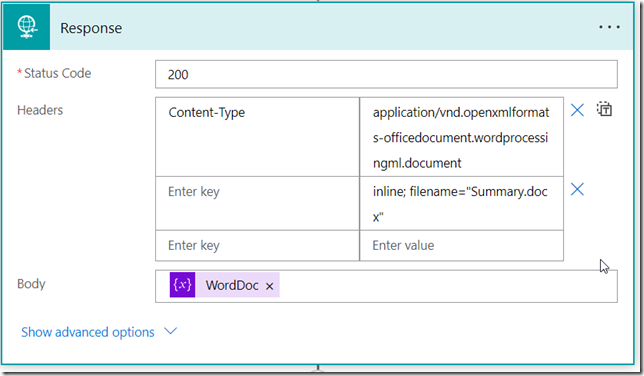Expand Show advanced options chevron

coord(170,331)
